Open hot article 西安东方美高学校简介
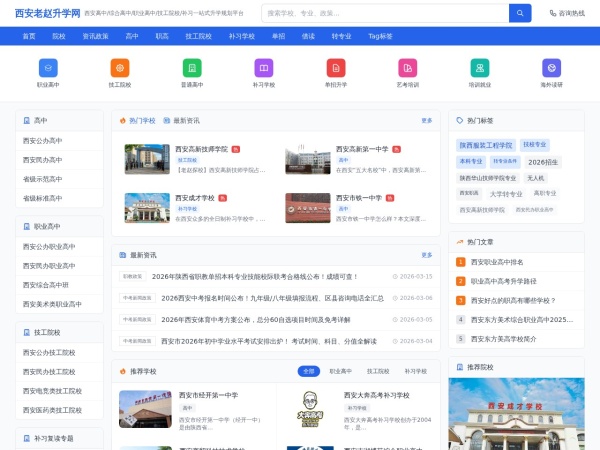The width and height of the screenshot is (600, 450). (504, 339)
